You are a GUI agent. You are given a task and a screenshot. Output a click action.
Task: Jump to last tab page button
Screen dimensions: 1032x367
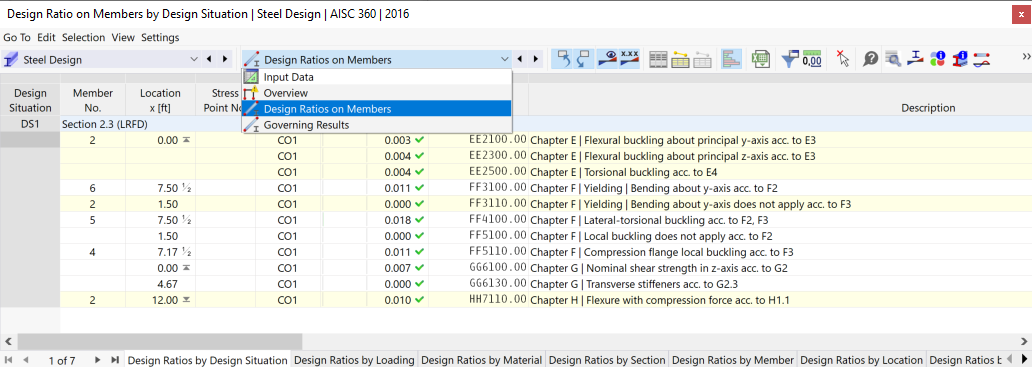click(115, 360)
